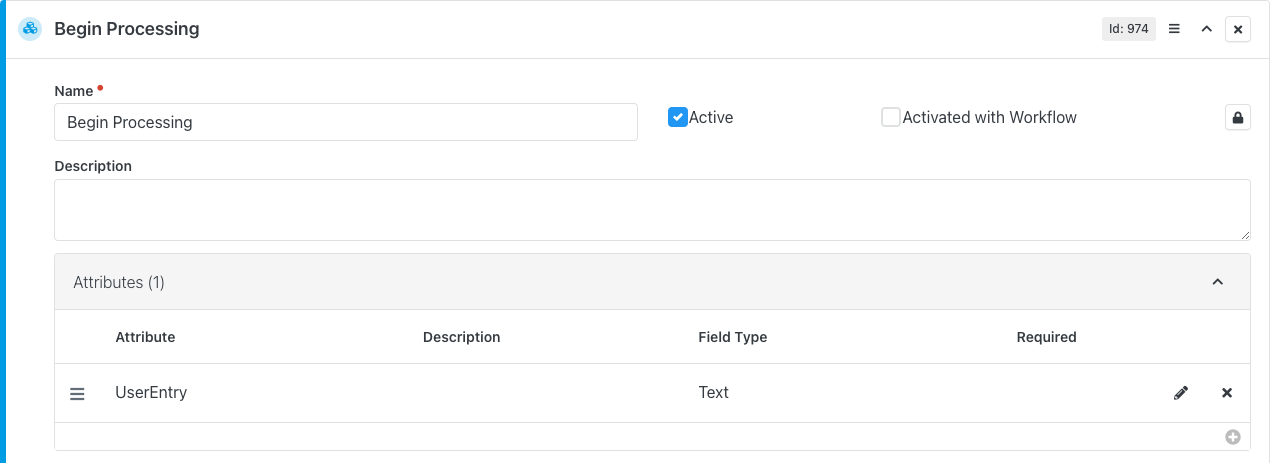Image resolution: width=1270 pixels, height=463 pixels.
Task: Click the Begin Processing workflow icon
Action: click(x=30, y=29)
